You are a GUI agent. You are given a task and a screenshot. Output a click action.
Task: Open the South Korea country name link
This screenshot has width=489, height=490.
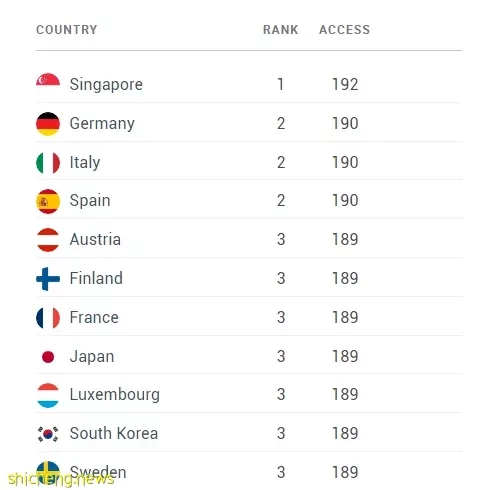[x=114, y=433]
